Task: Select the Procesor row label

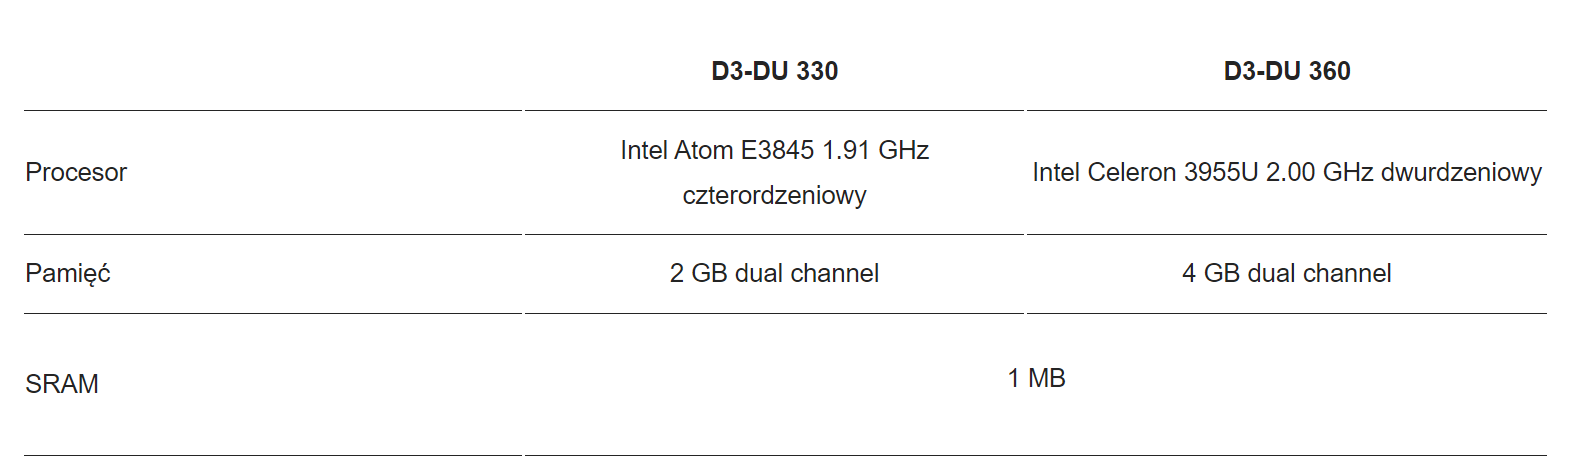Action: click(x=76, y=172)
